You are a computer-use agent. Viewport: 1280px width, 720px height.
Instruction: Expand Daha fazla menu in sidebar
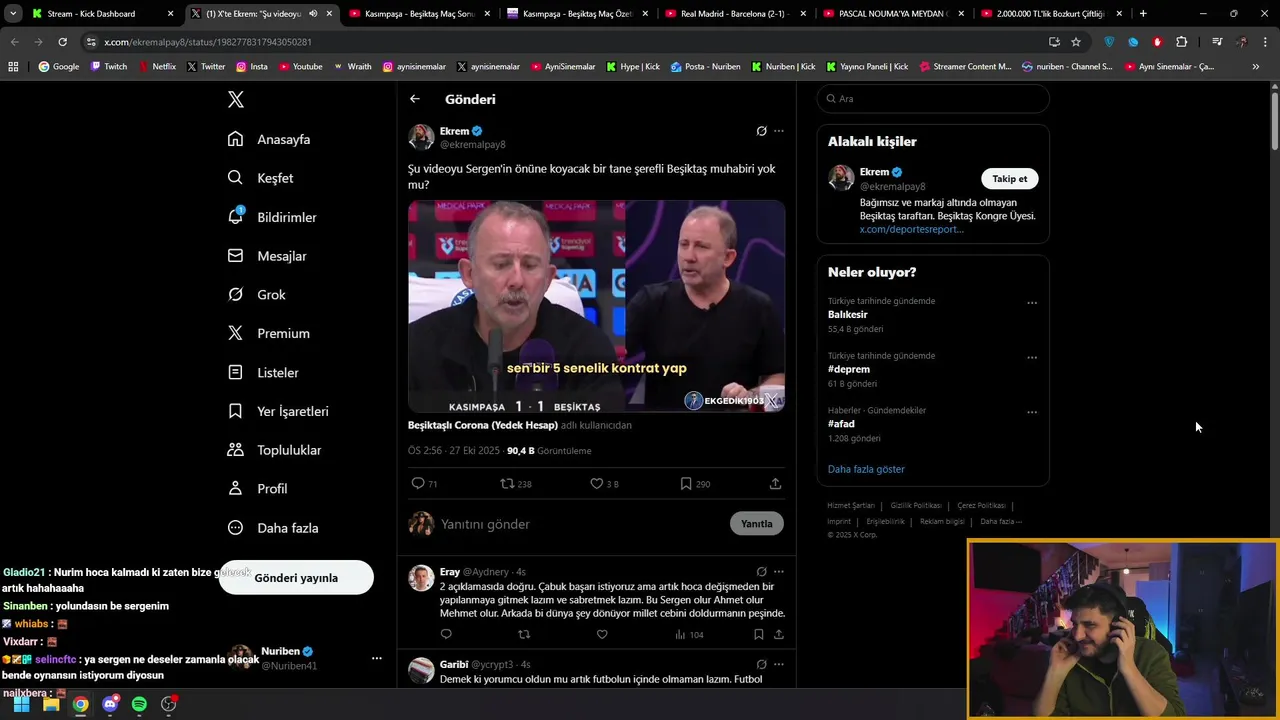pyautogui.click(x=273, y=528)
